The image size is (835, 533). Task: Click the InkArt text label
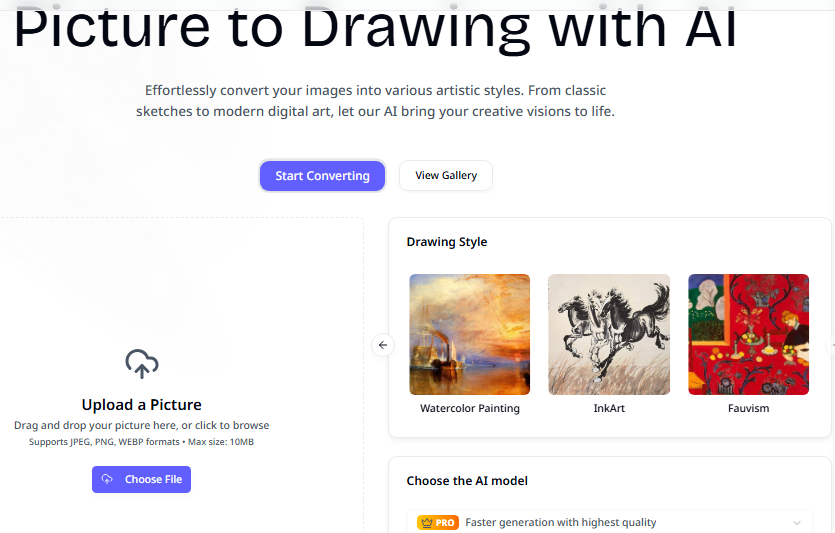click(609, 408)
